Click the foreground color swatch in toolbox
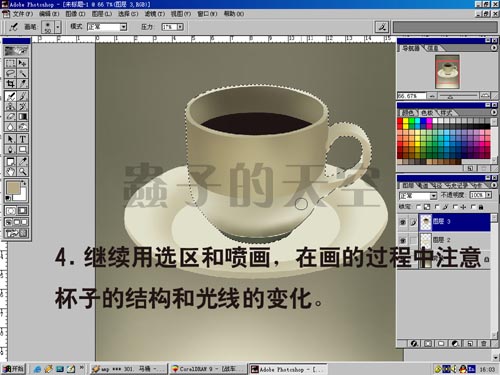 (13, 188)
